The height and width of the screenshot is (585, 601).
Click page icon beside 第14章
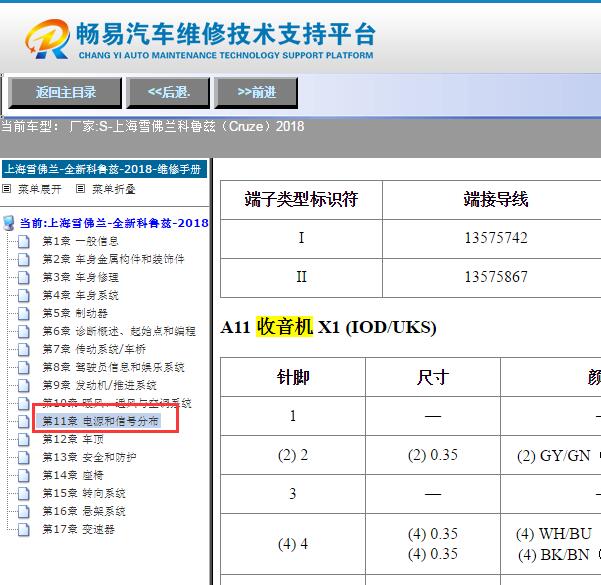[24, 476]
